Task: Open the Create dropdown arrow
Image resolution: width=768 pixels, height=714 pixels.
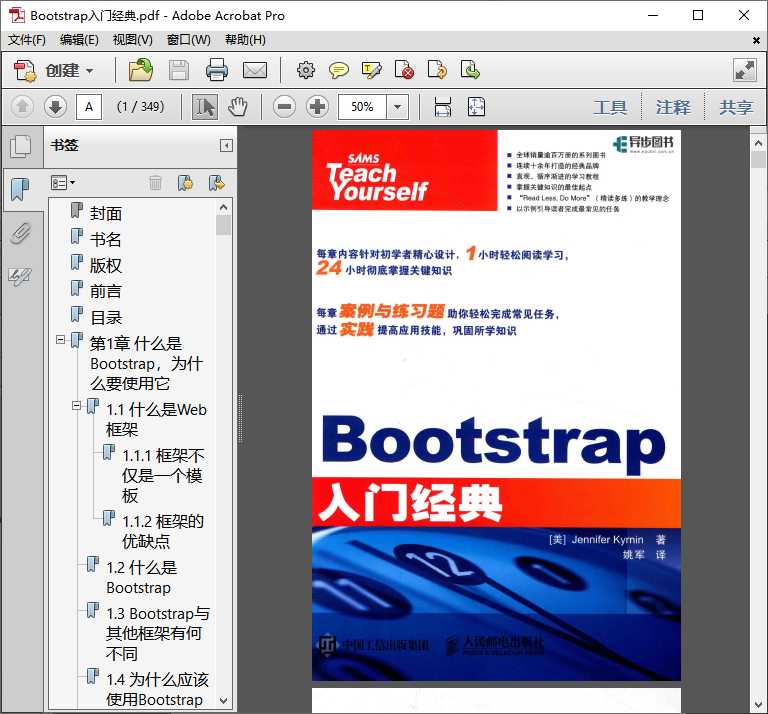Action: 90,71
